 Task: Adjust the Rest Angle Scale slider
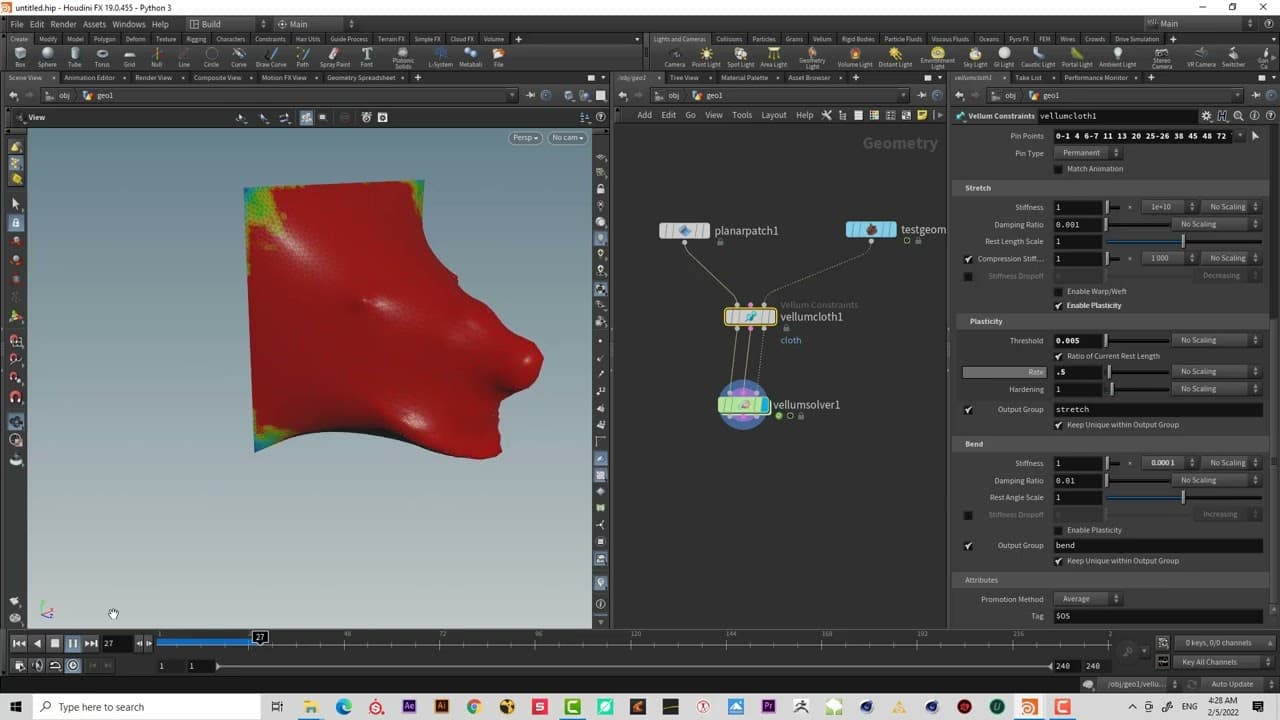point(1184,497)
